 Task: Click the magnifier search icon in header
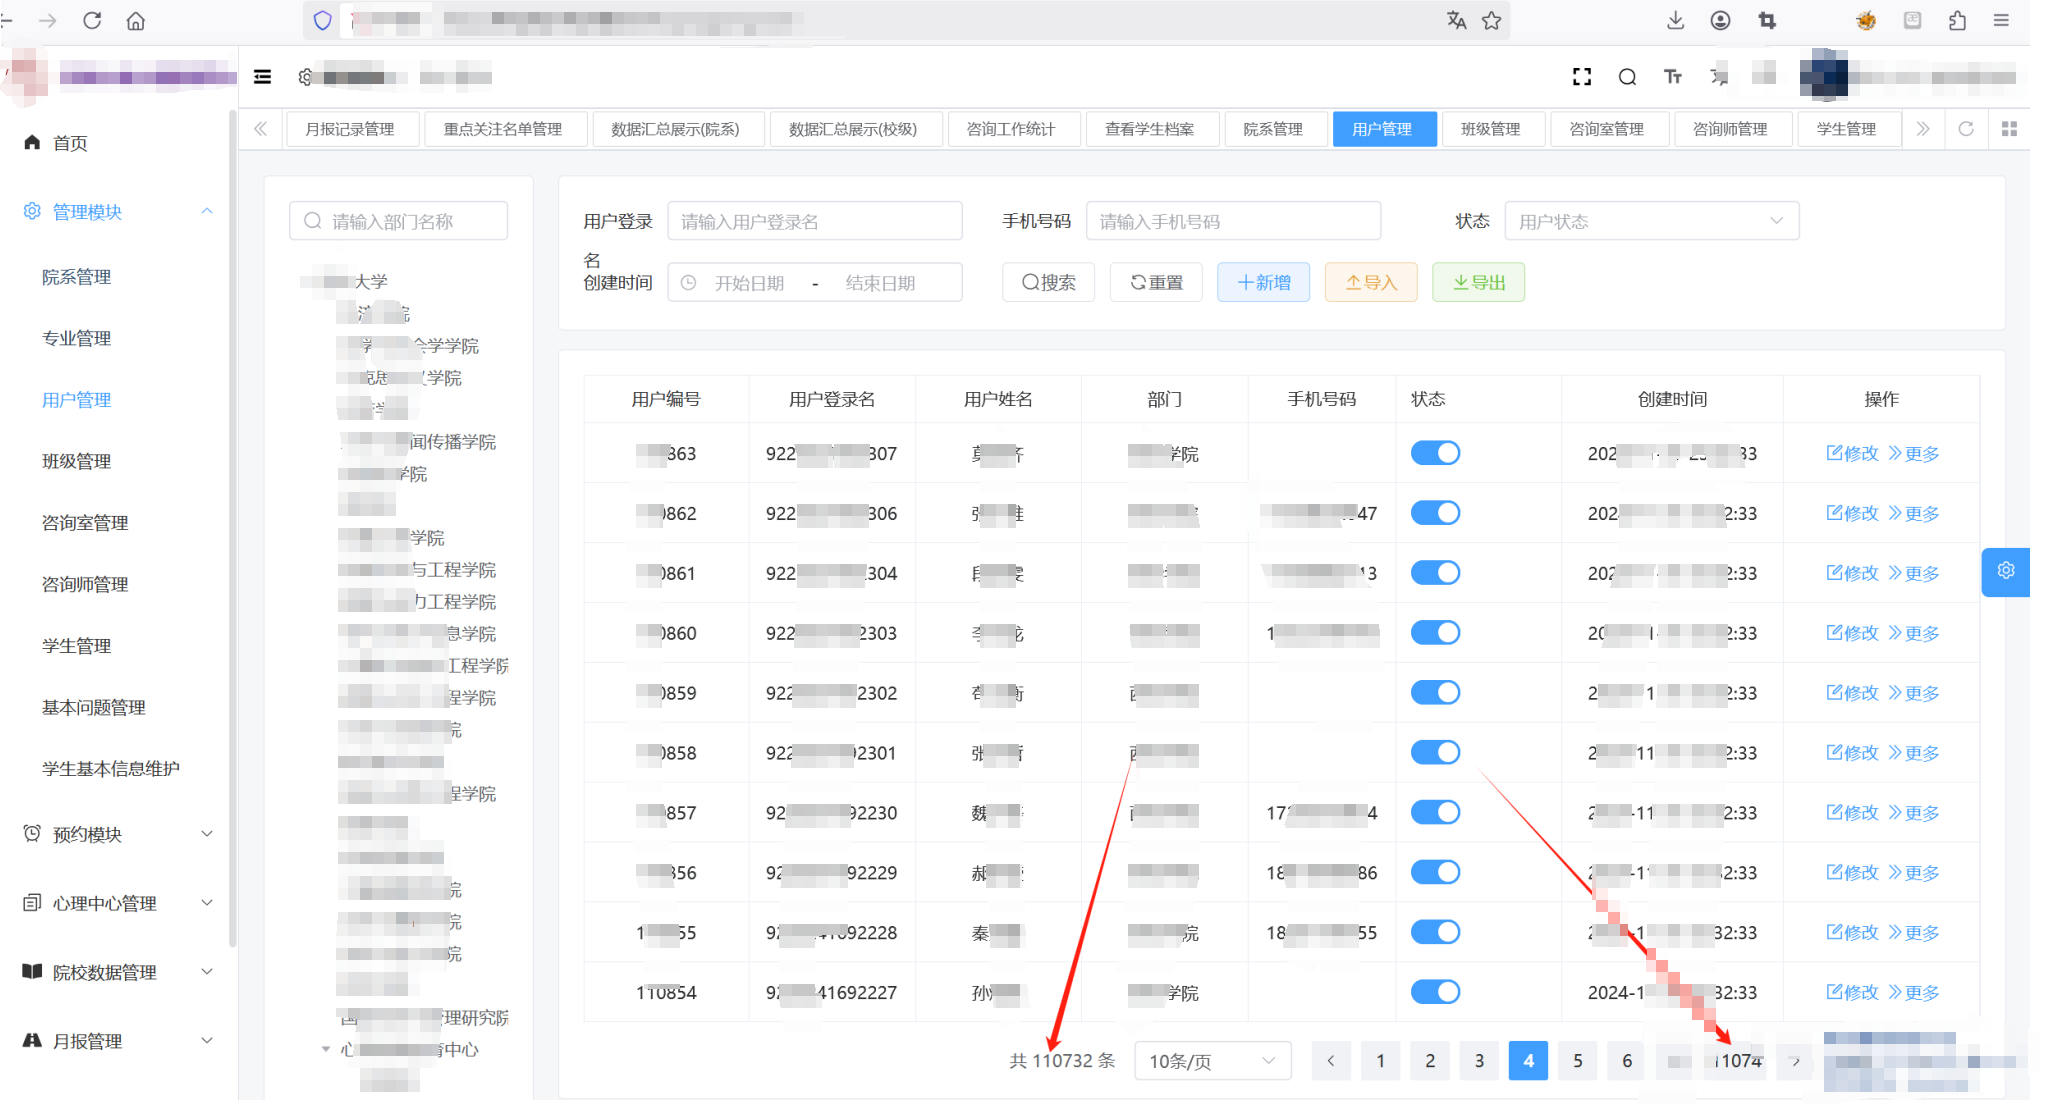click(x=1627, y=77)
